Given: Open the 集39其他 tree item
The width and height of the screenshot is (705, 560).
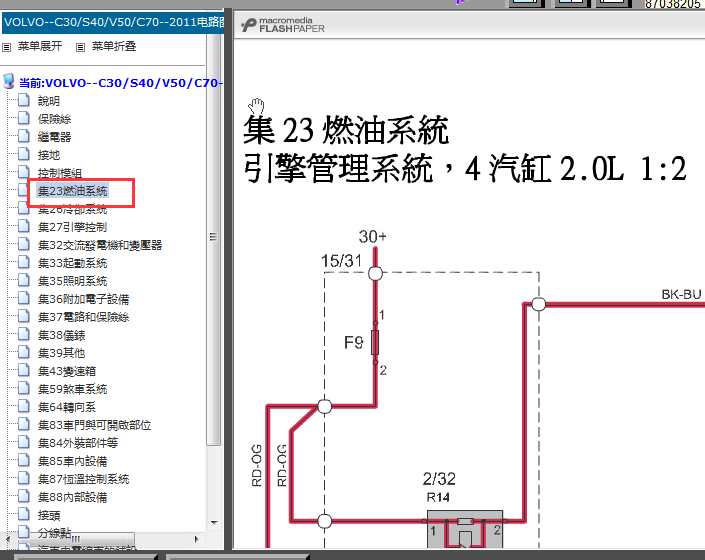Looking at the screenshot, I should 61,353.
